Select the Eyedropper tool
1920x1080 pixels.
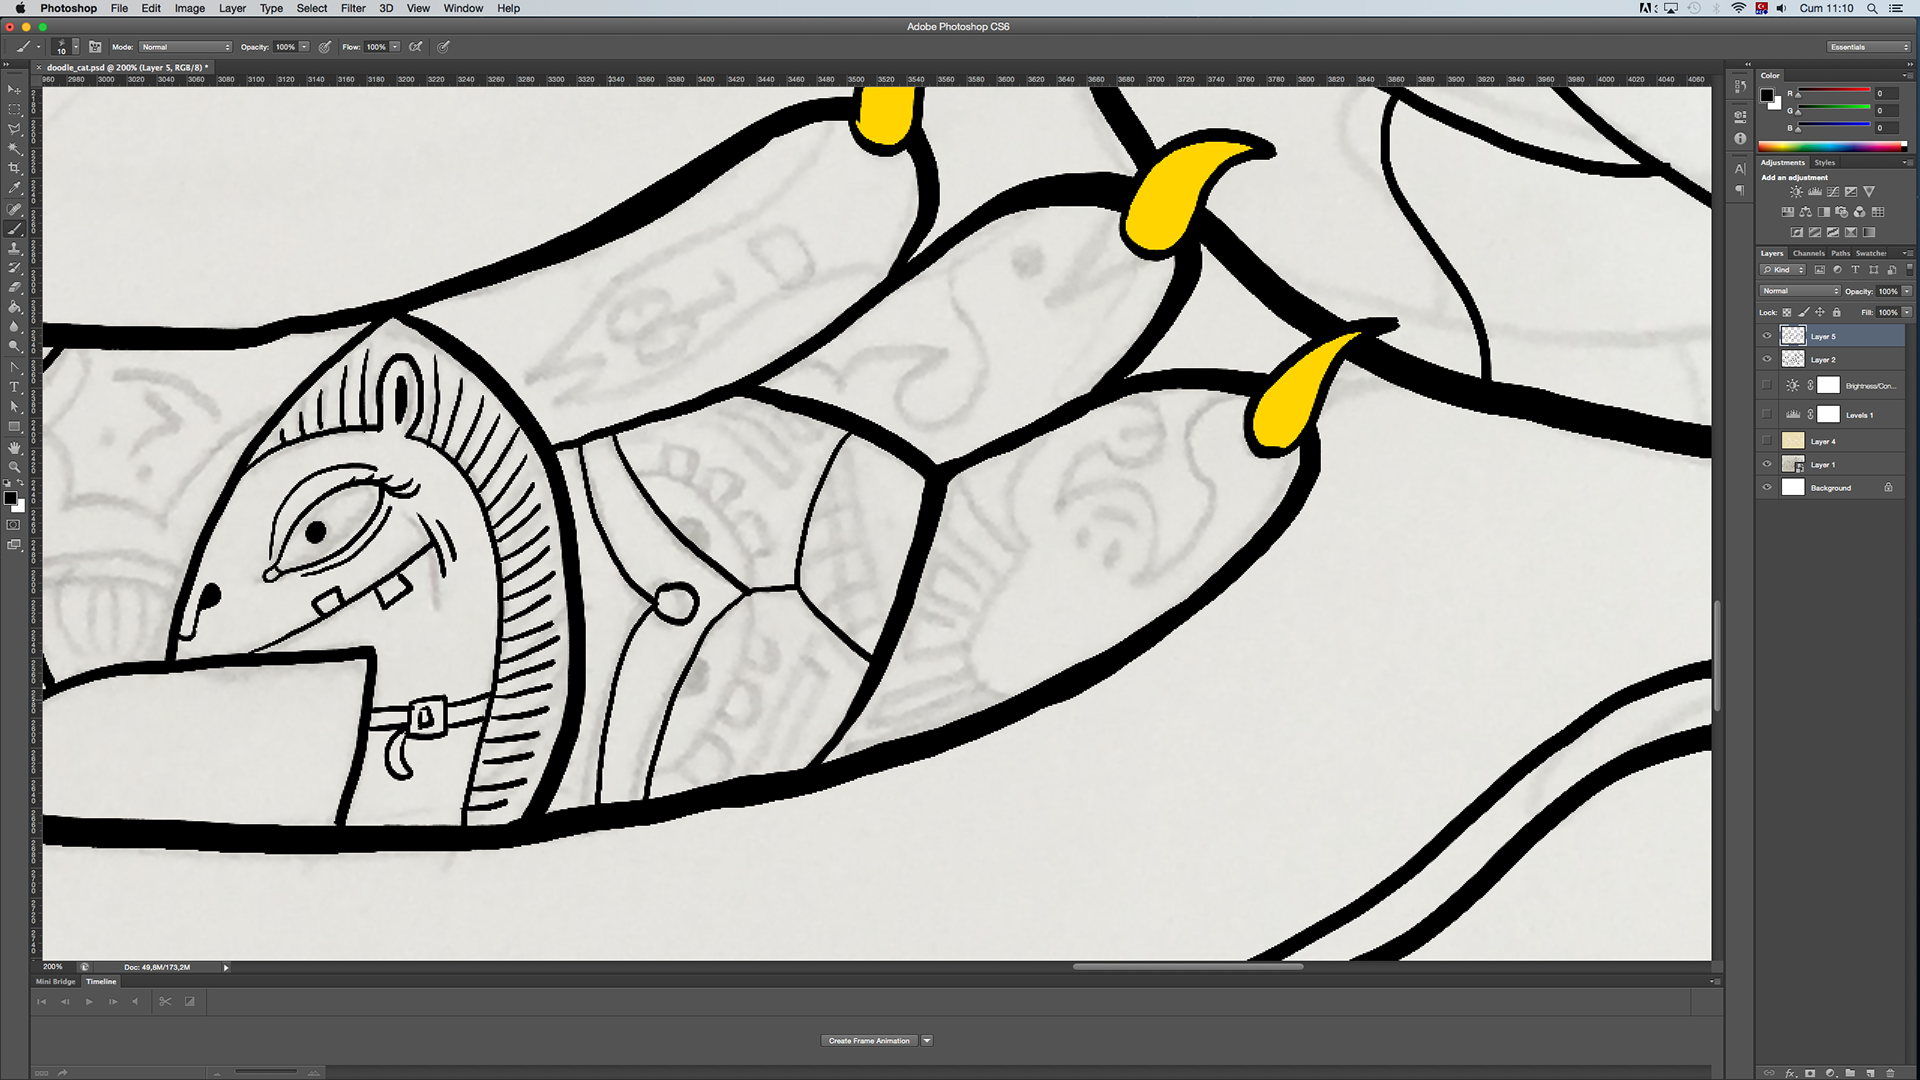14,188
